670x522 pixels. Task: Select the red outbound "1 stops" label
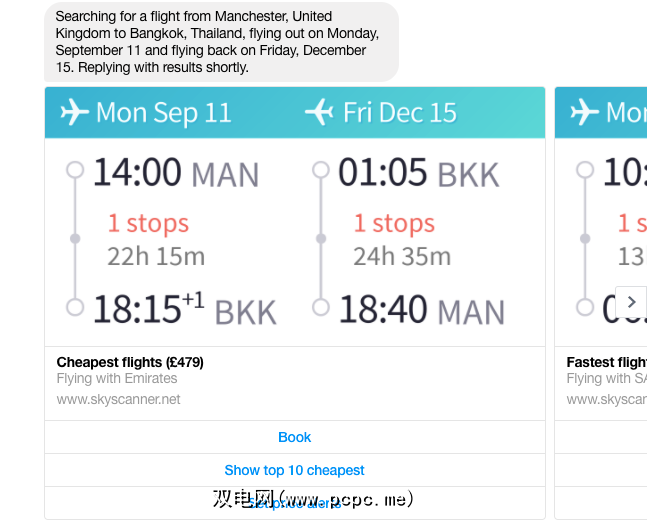(148, 223)
